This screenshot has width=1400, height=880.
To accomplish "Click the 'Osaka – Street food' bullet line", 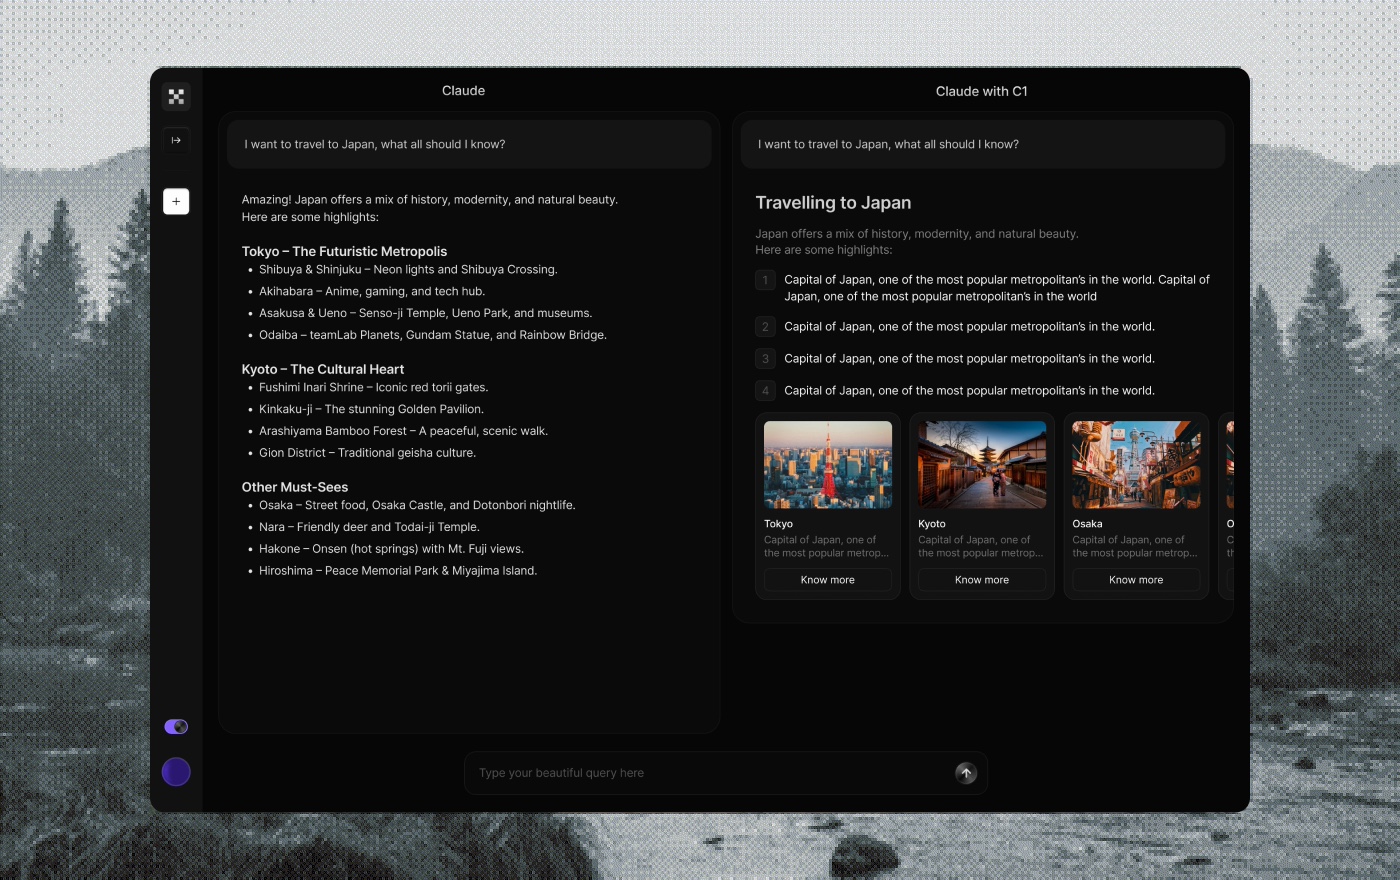I will pos(417,506).
